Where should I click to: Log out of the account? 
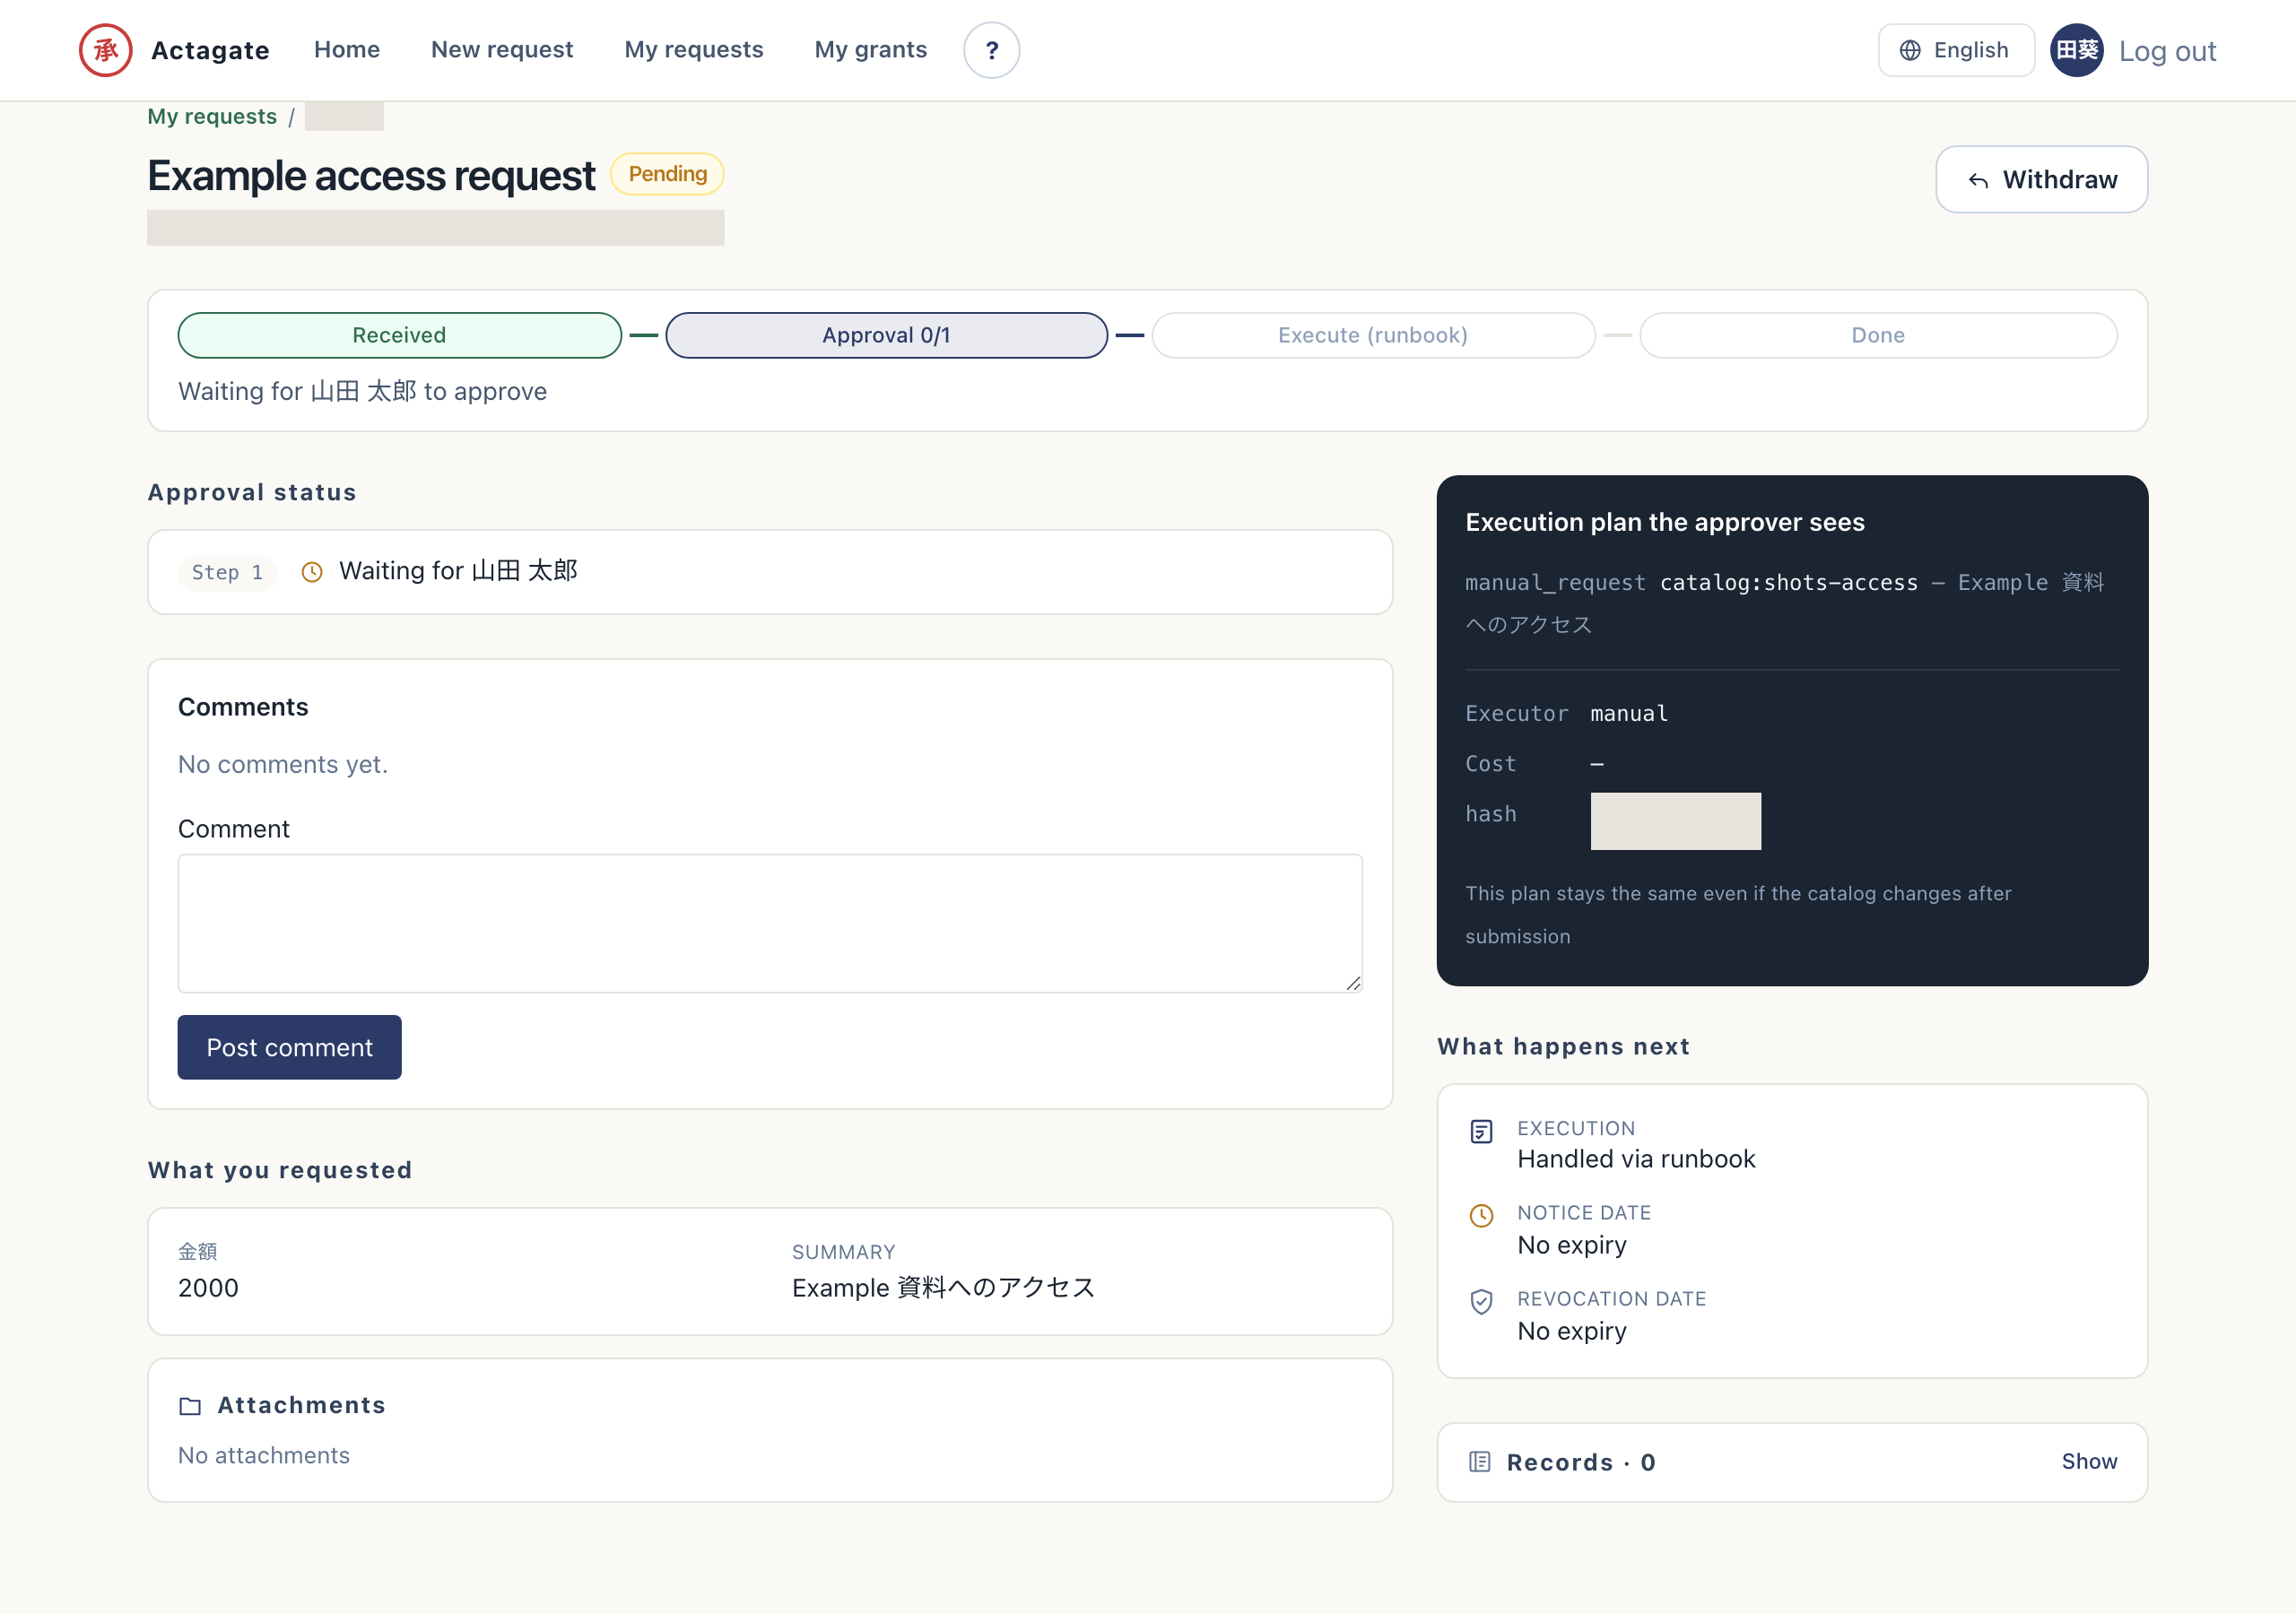pos(2167,51)
